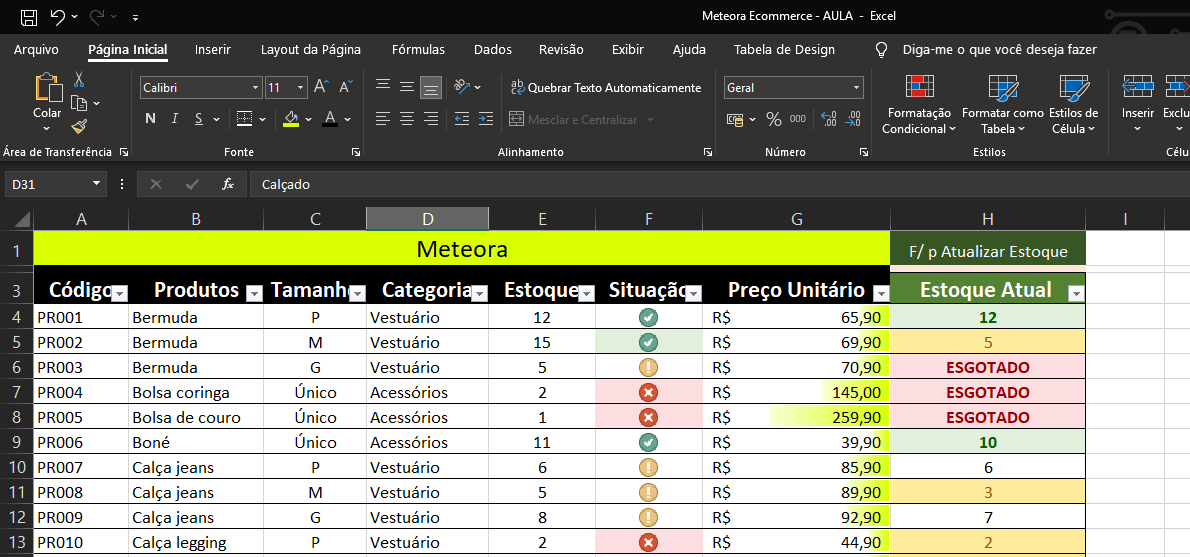Screen dimensions: 1190x557
Task: Select the Dados tab
Action: pos(493,50)
